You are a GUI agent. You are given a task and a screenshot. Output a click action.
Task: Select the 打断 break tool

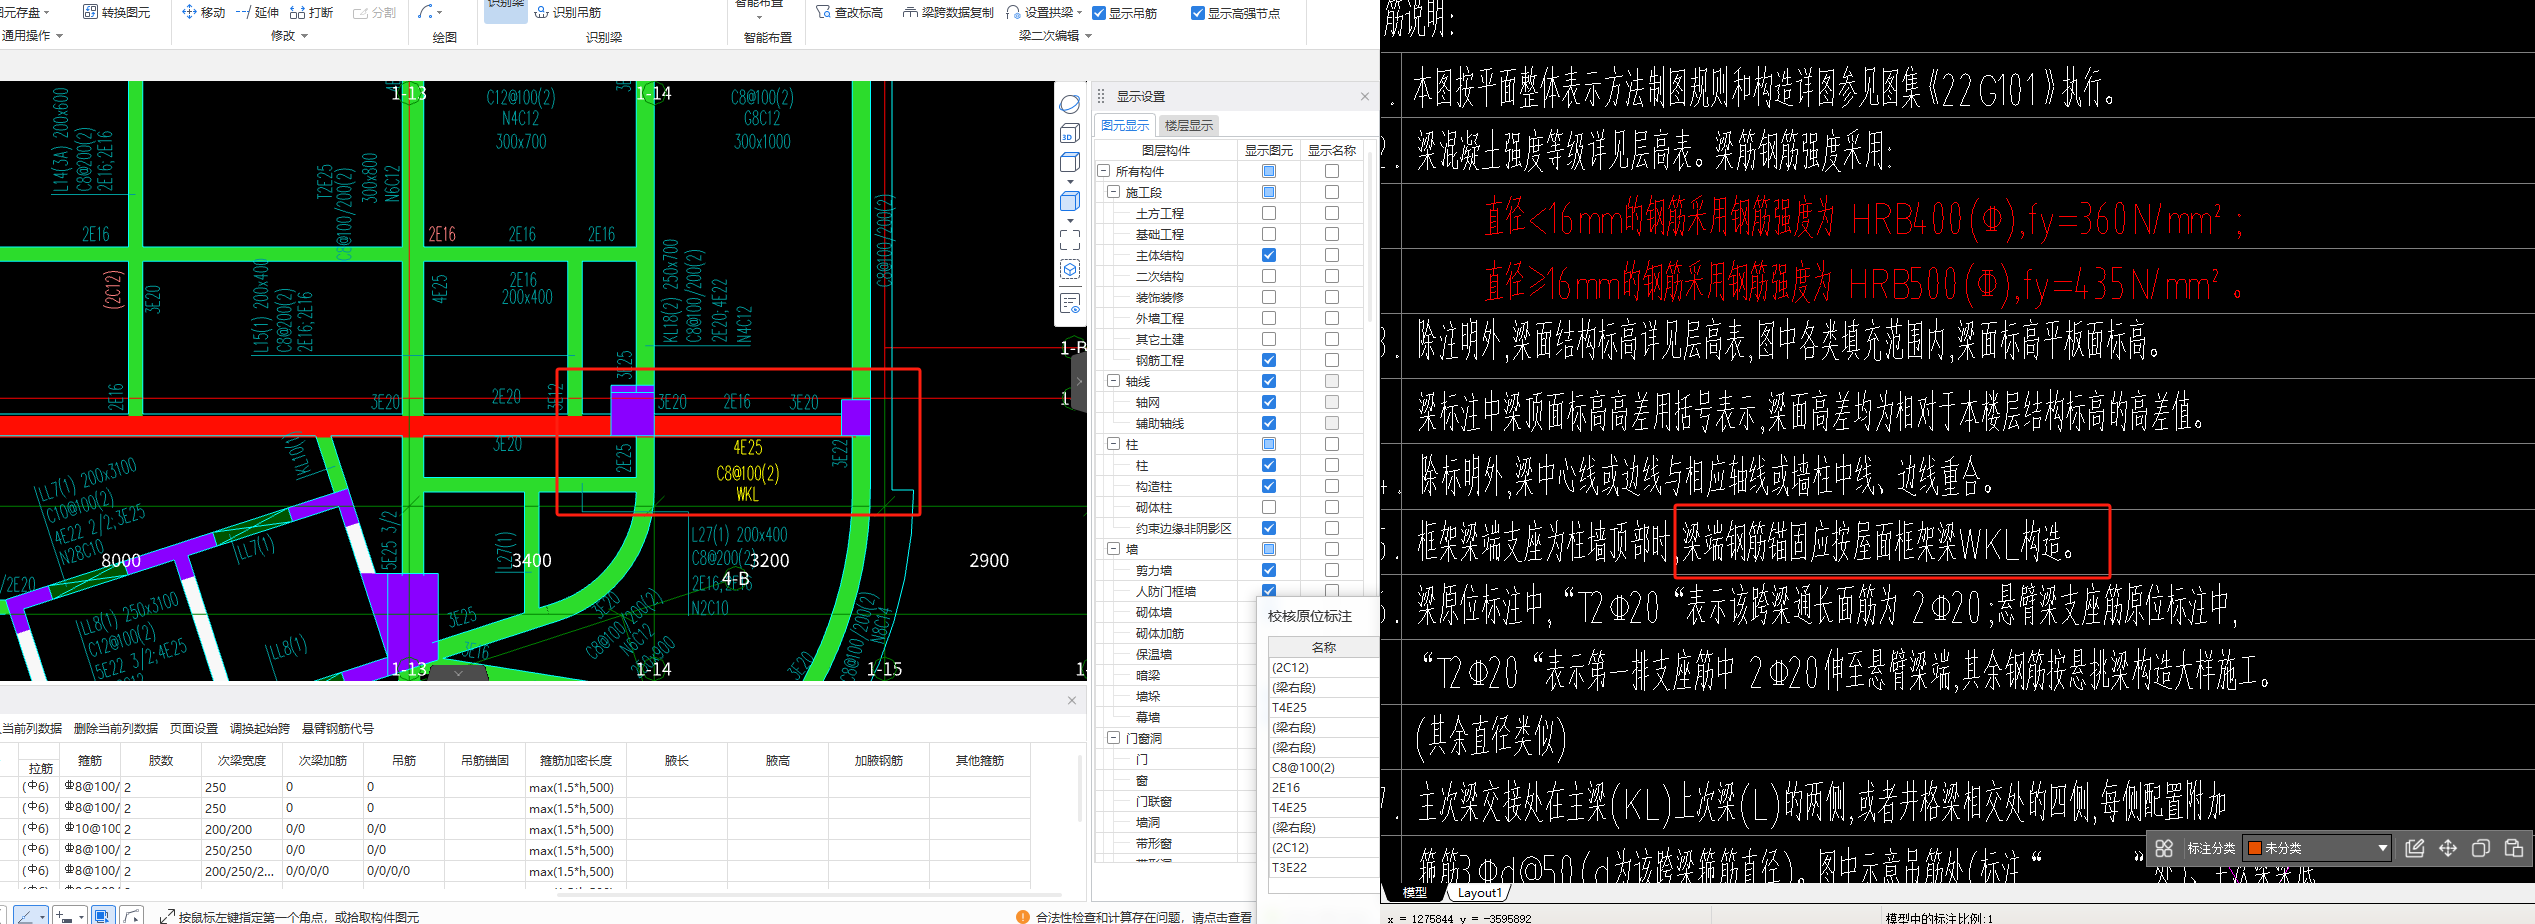click(x=311, y=12)
